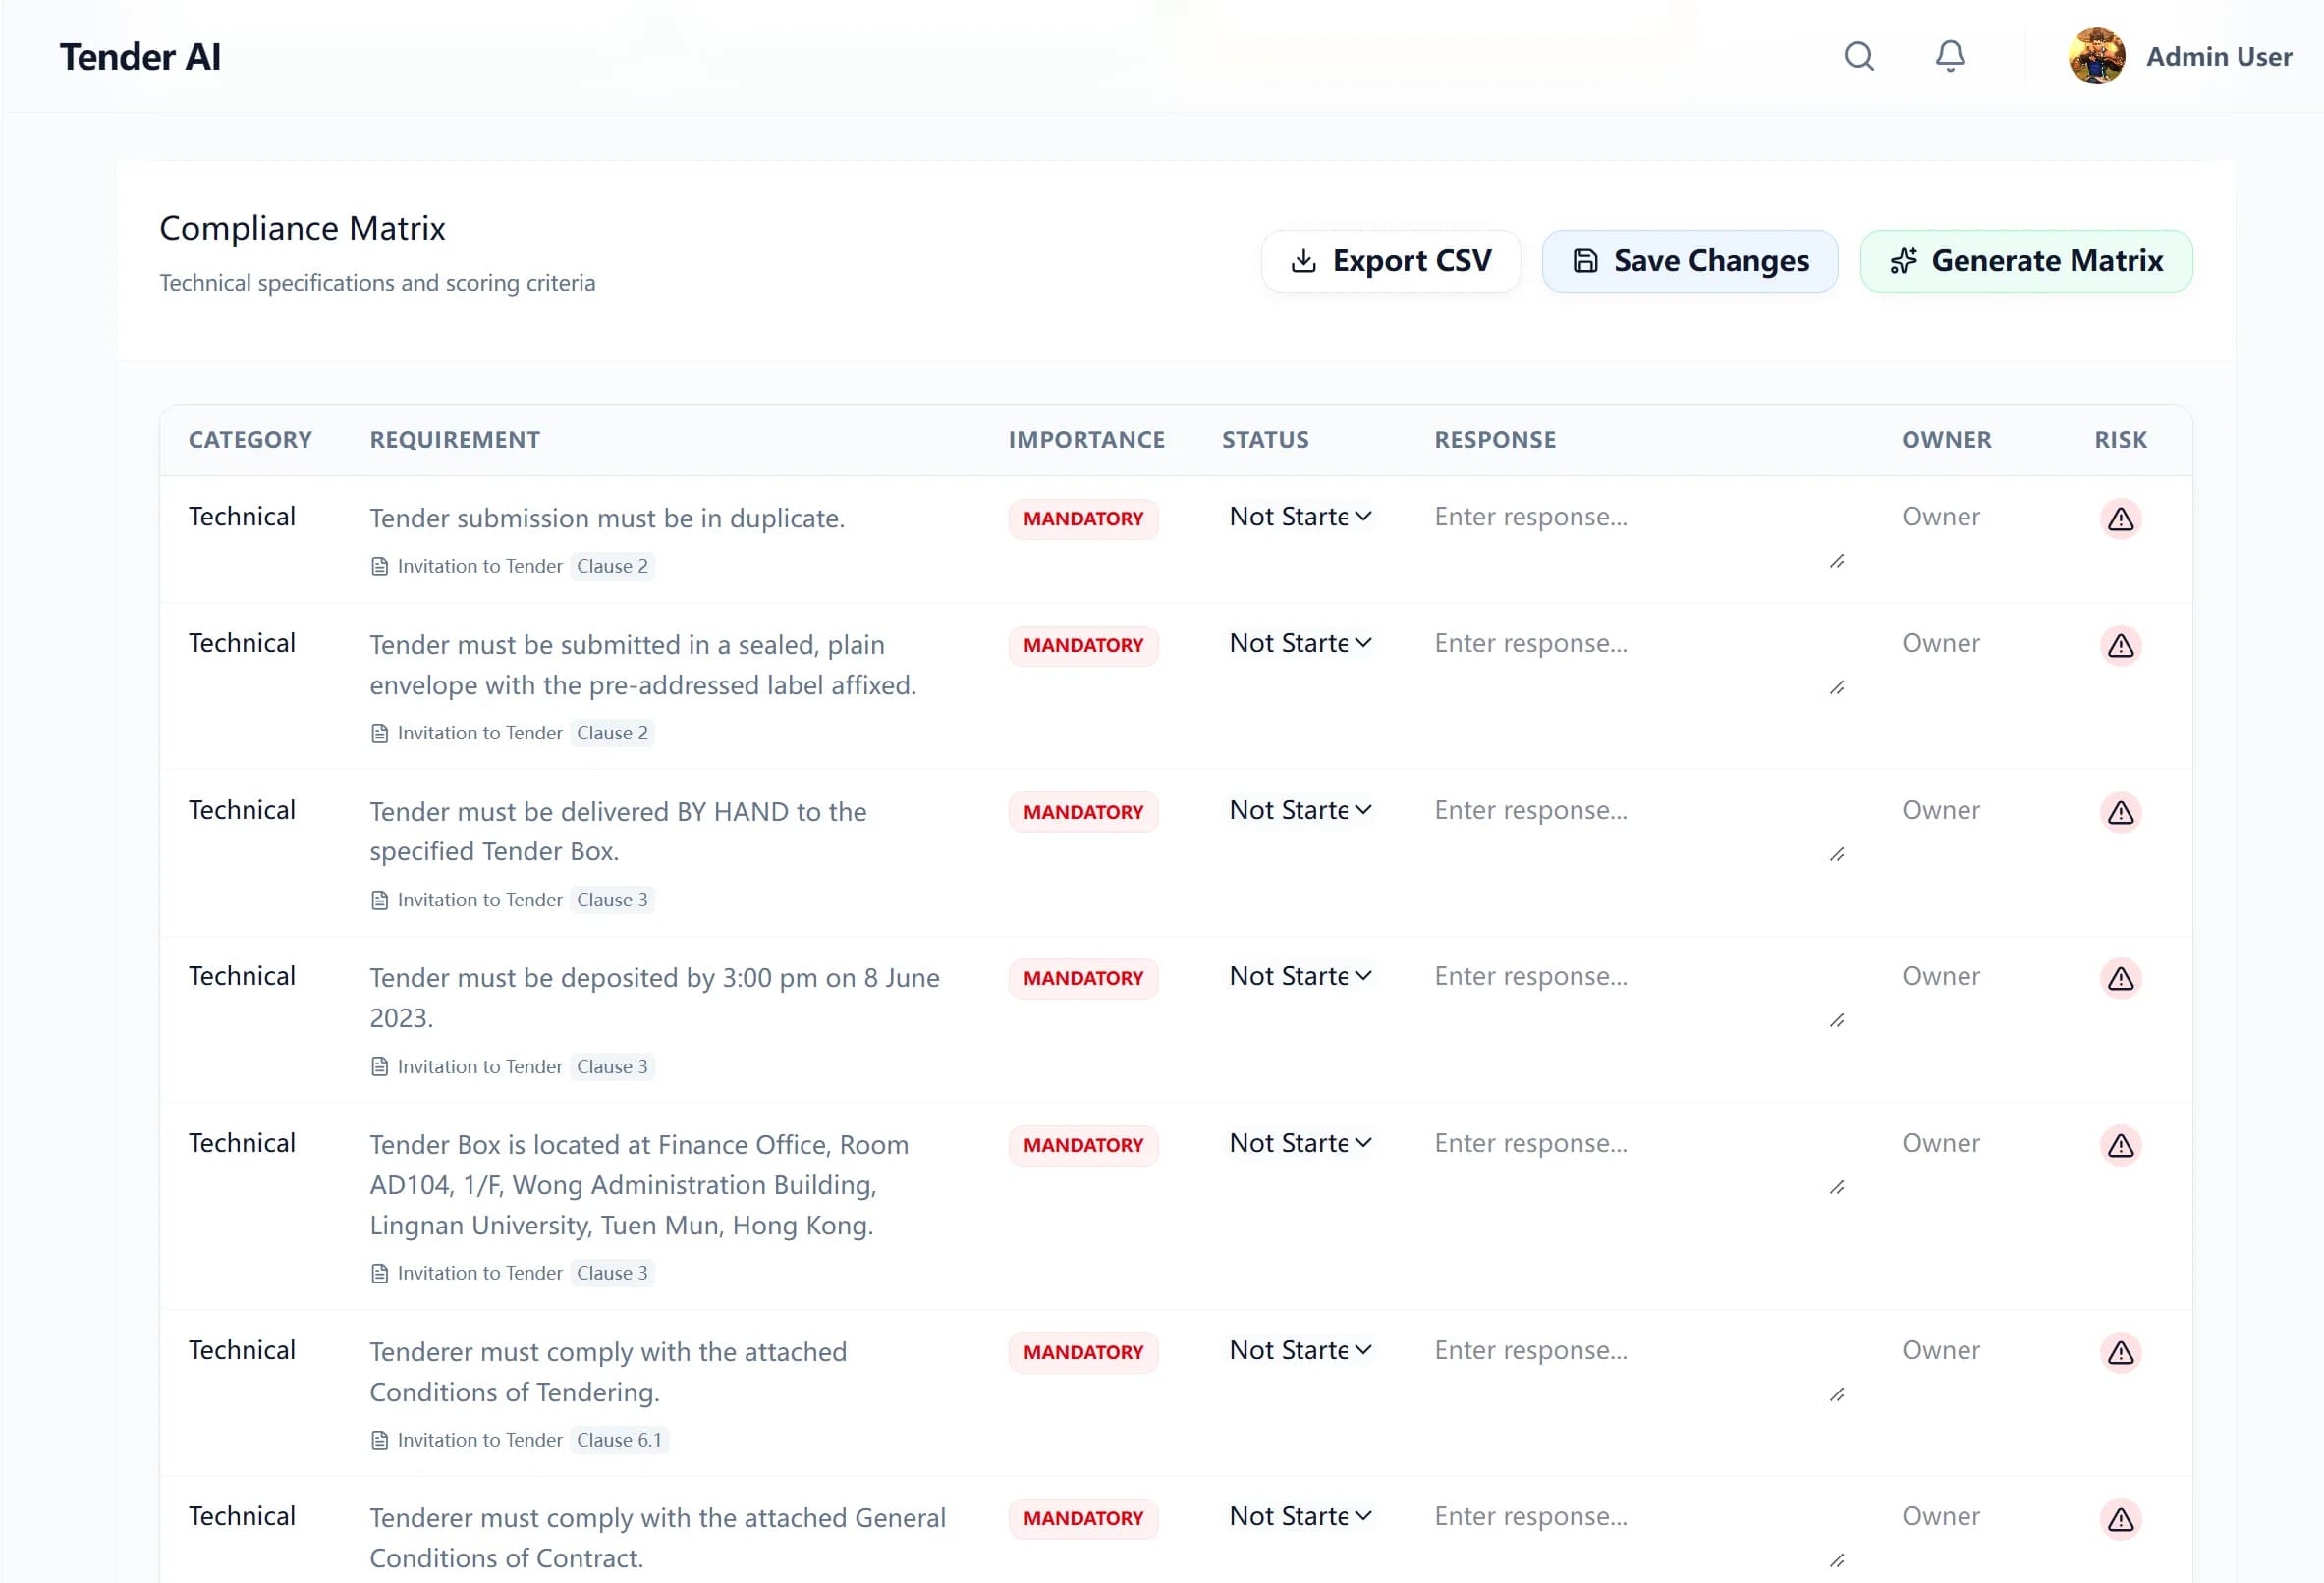Open status dropdown for duplicate submission row
The width and height of the screenshot is (2324, 1583).
[x=1300, y=517]
